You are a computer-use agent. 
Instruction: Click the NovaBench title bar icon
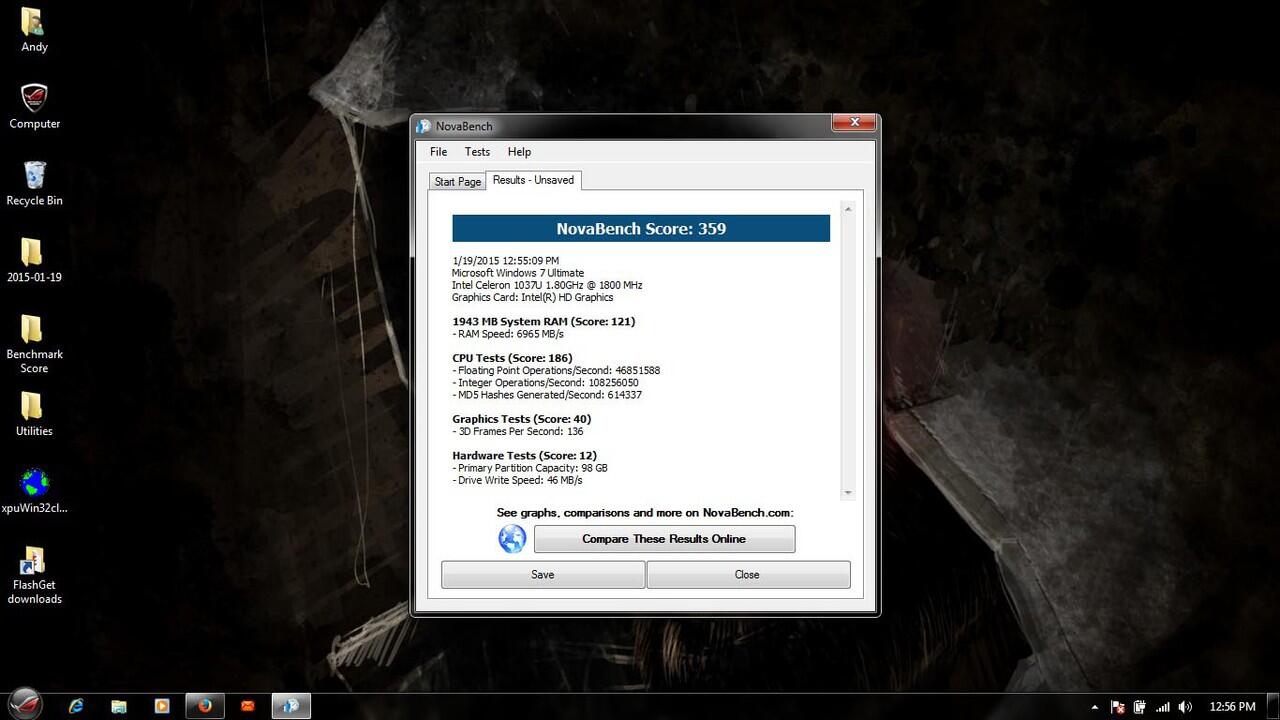click(424, 126)
